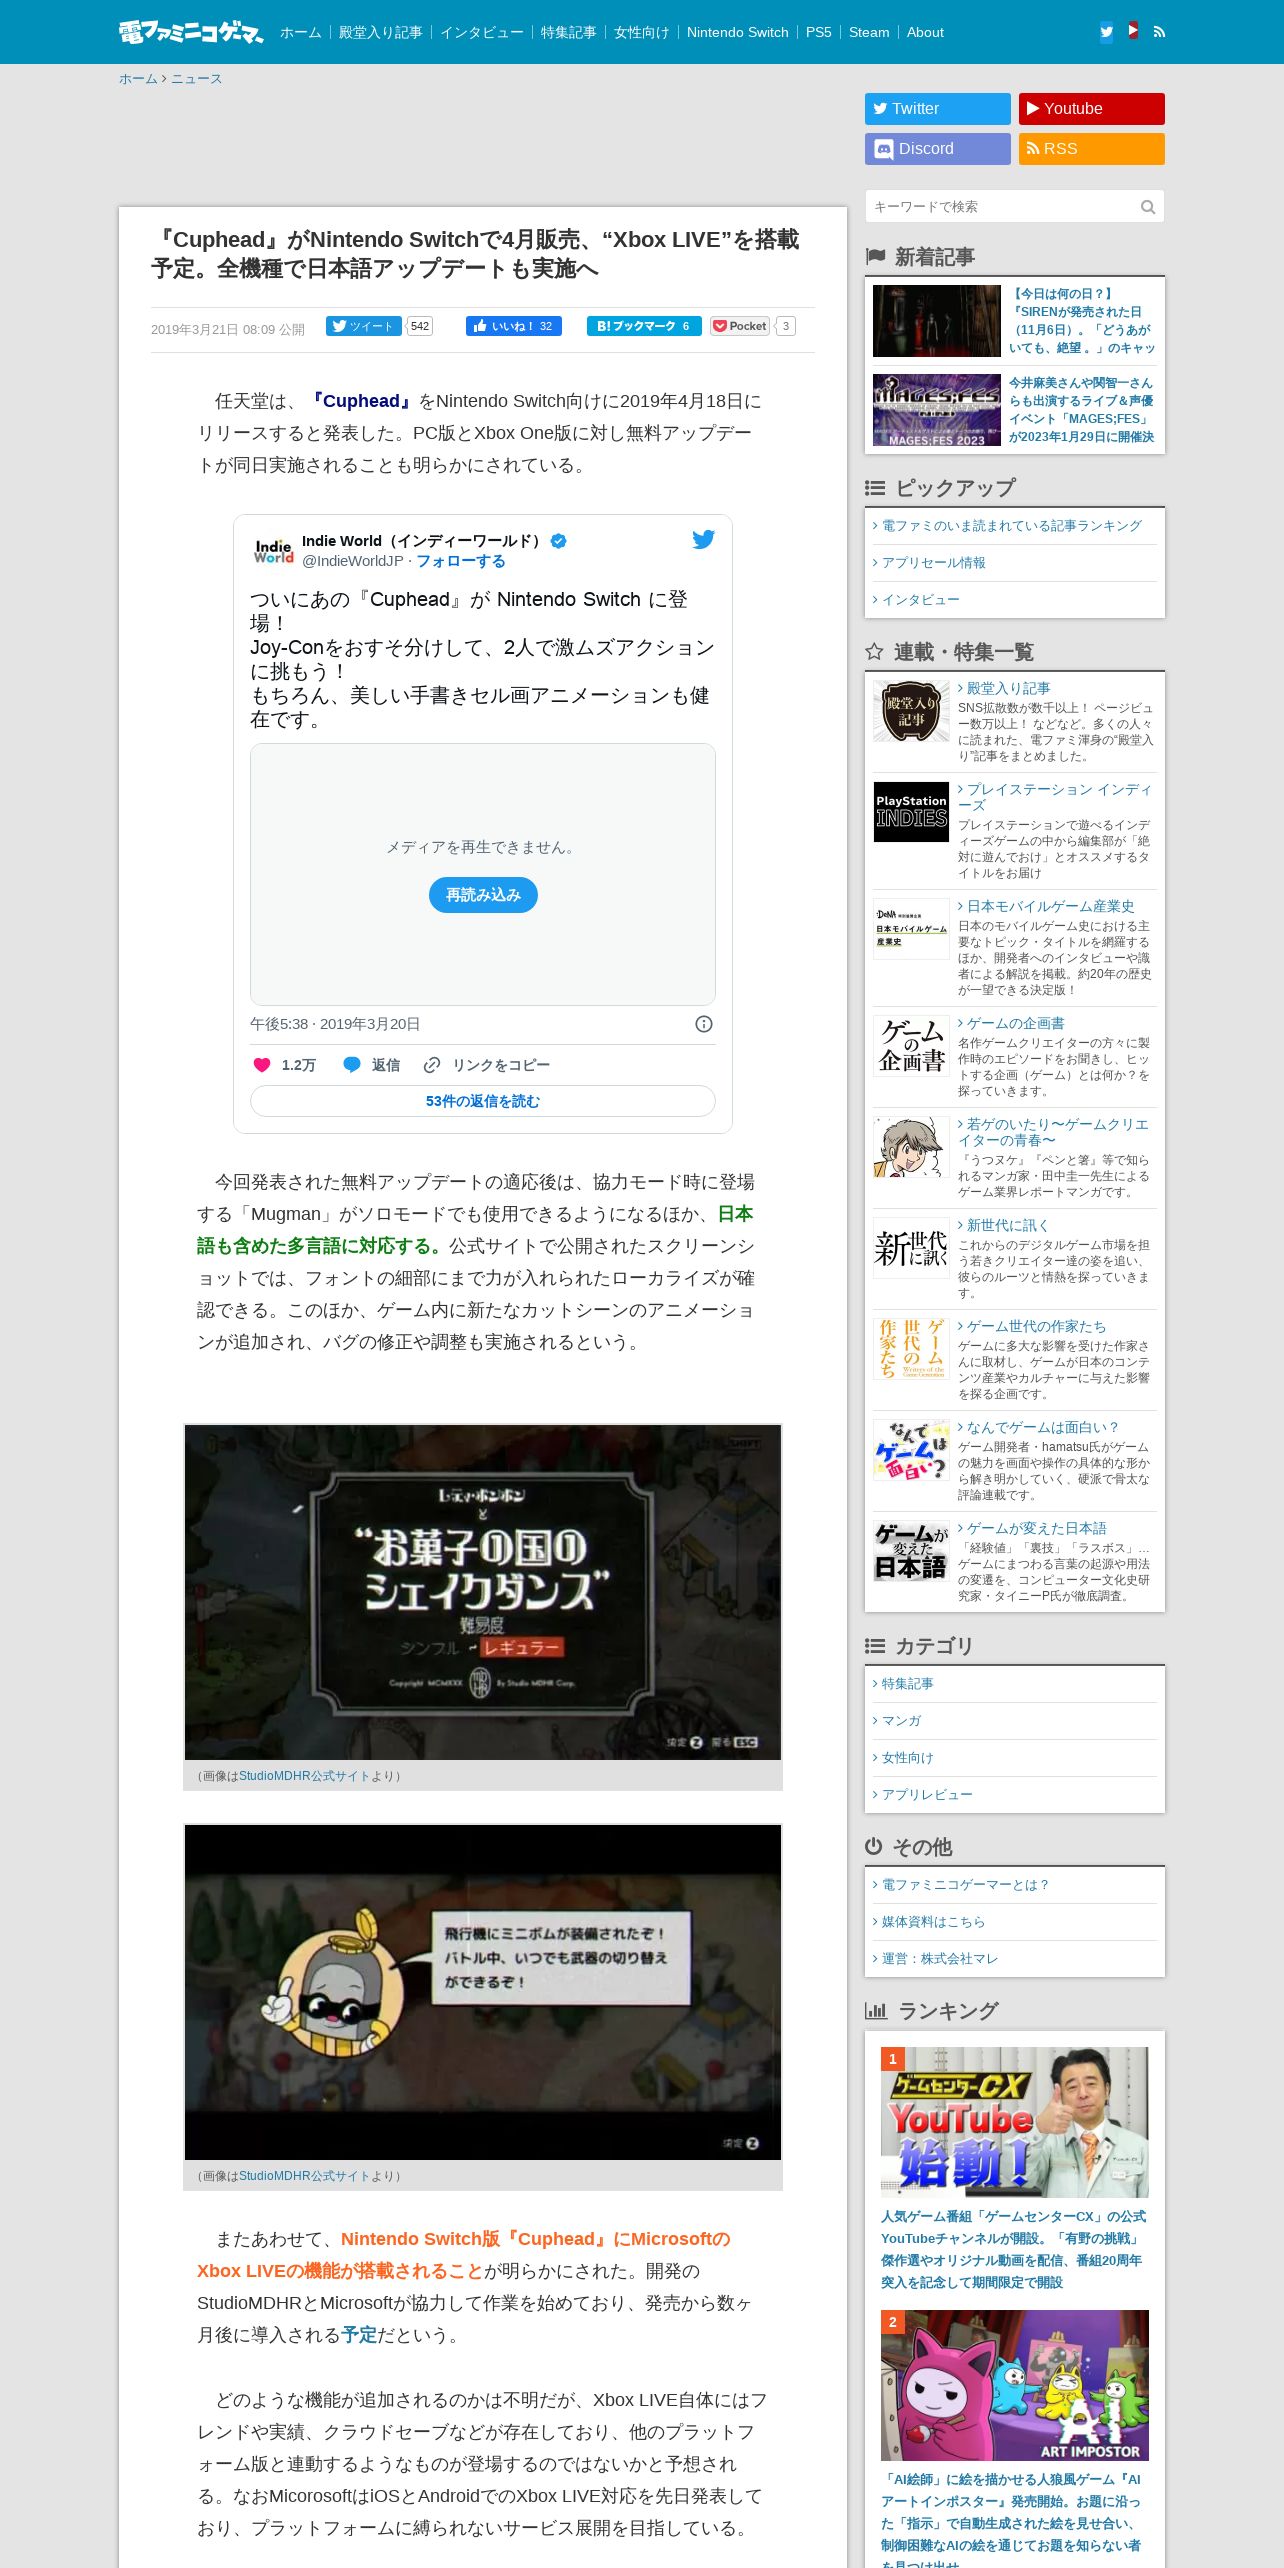Open the 媒体資料はこちら link

tap(933, 1922)
